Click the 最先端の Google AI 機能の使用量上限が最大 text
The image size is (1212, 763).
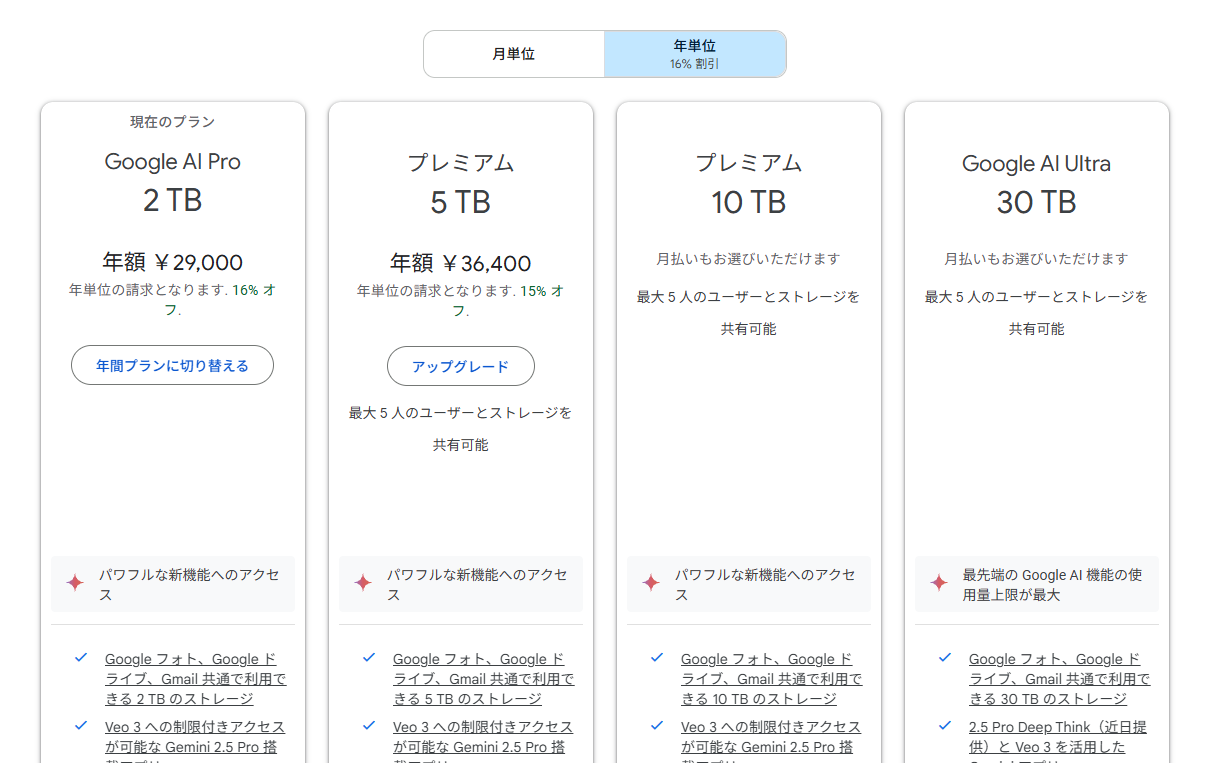(1053, 585)
